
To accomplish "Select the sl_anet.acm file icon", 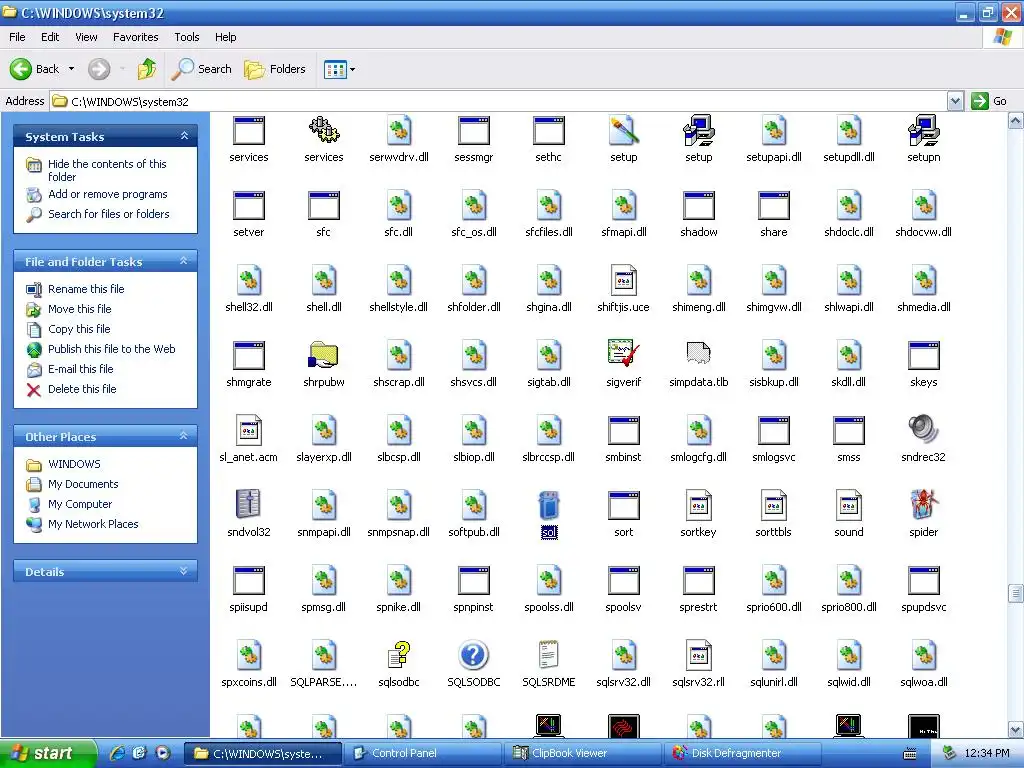I will (x=249, y=431).
